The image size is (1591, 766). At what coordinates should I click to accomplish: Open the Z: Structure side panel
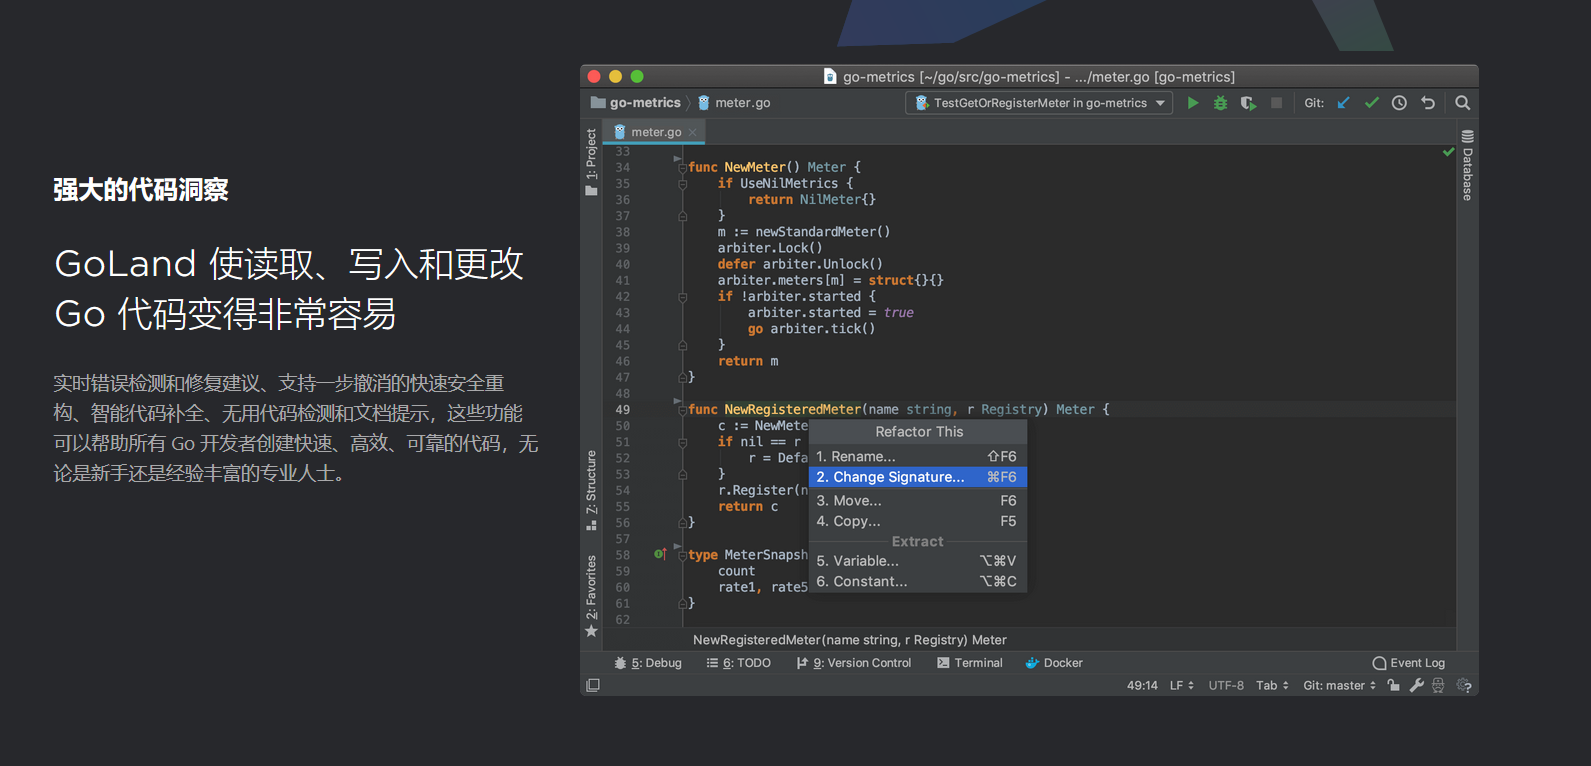coord(591,490)
